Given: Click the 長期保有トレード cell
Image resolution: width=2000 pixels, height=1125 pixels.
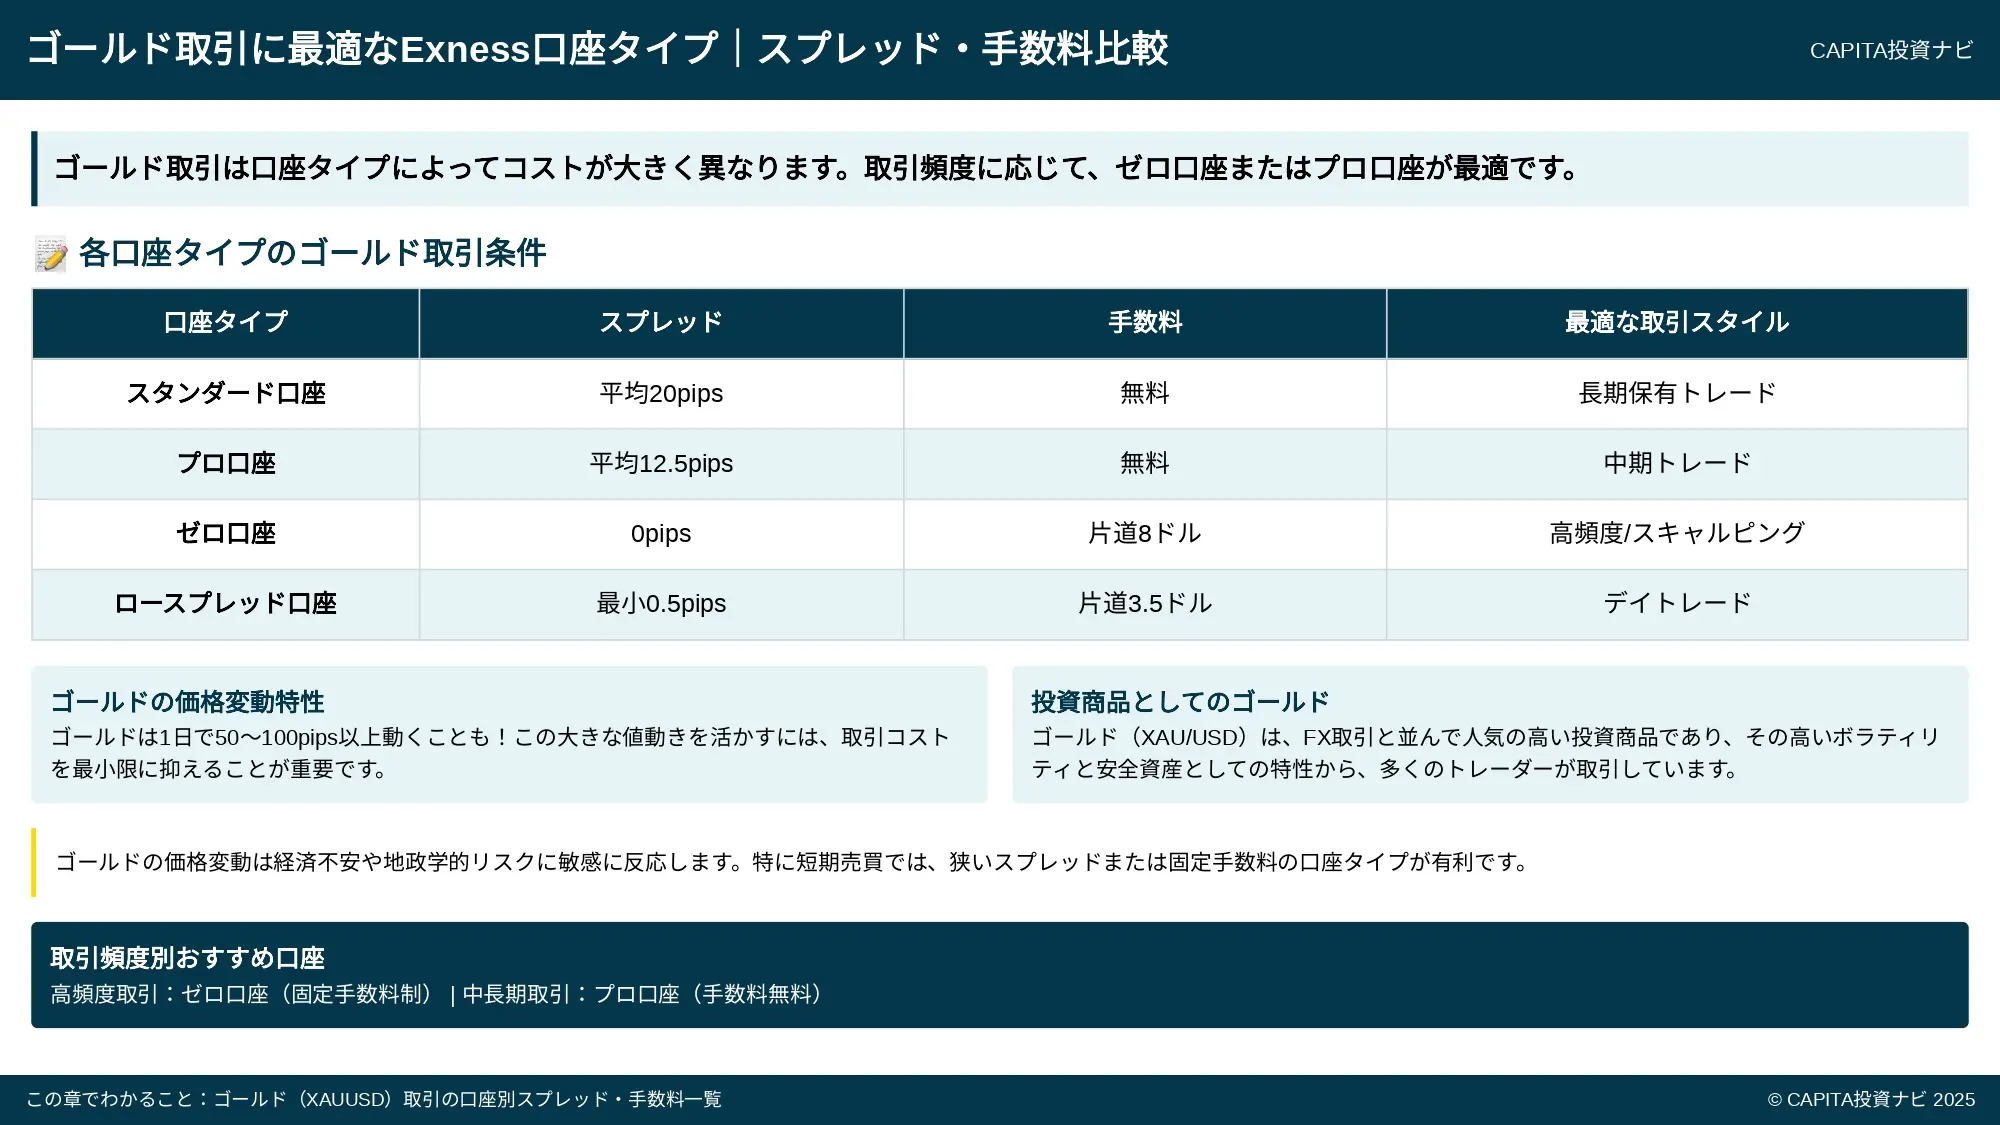Looking at the screenshot, I should click(x=1677, y=394).
